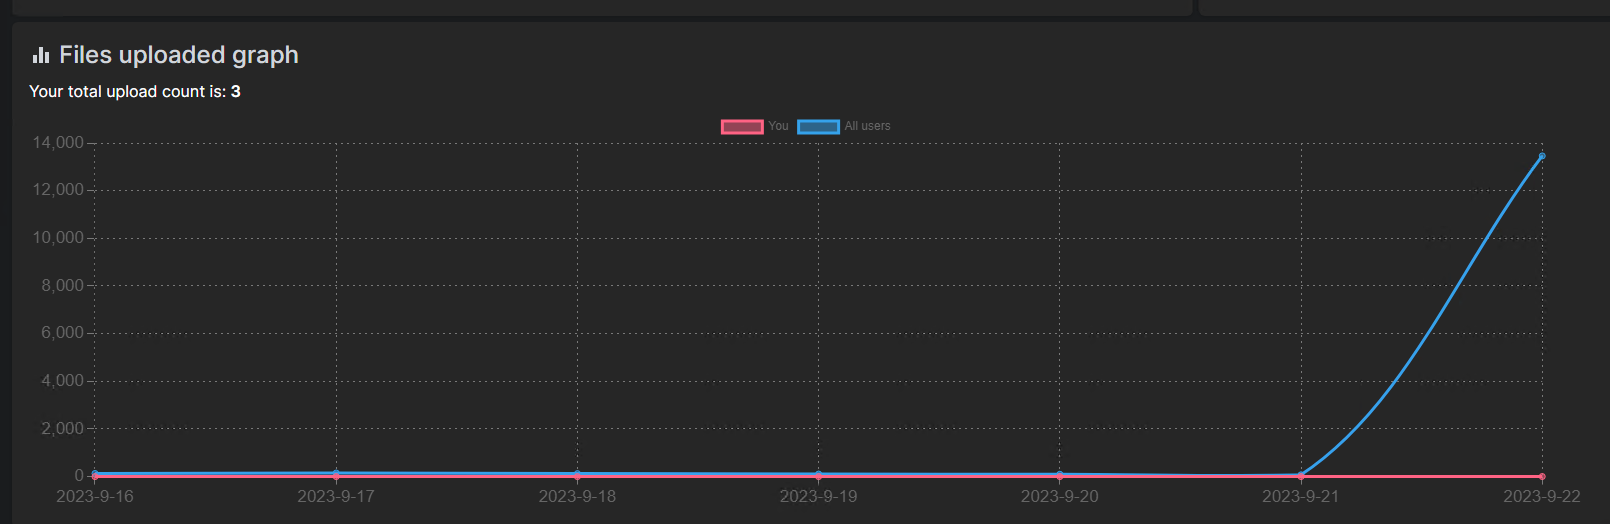Select the All users peak point on 2023-9-22

(x=1542, y=156)
